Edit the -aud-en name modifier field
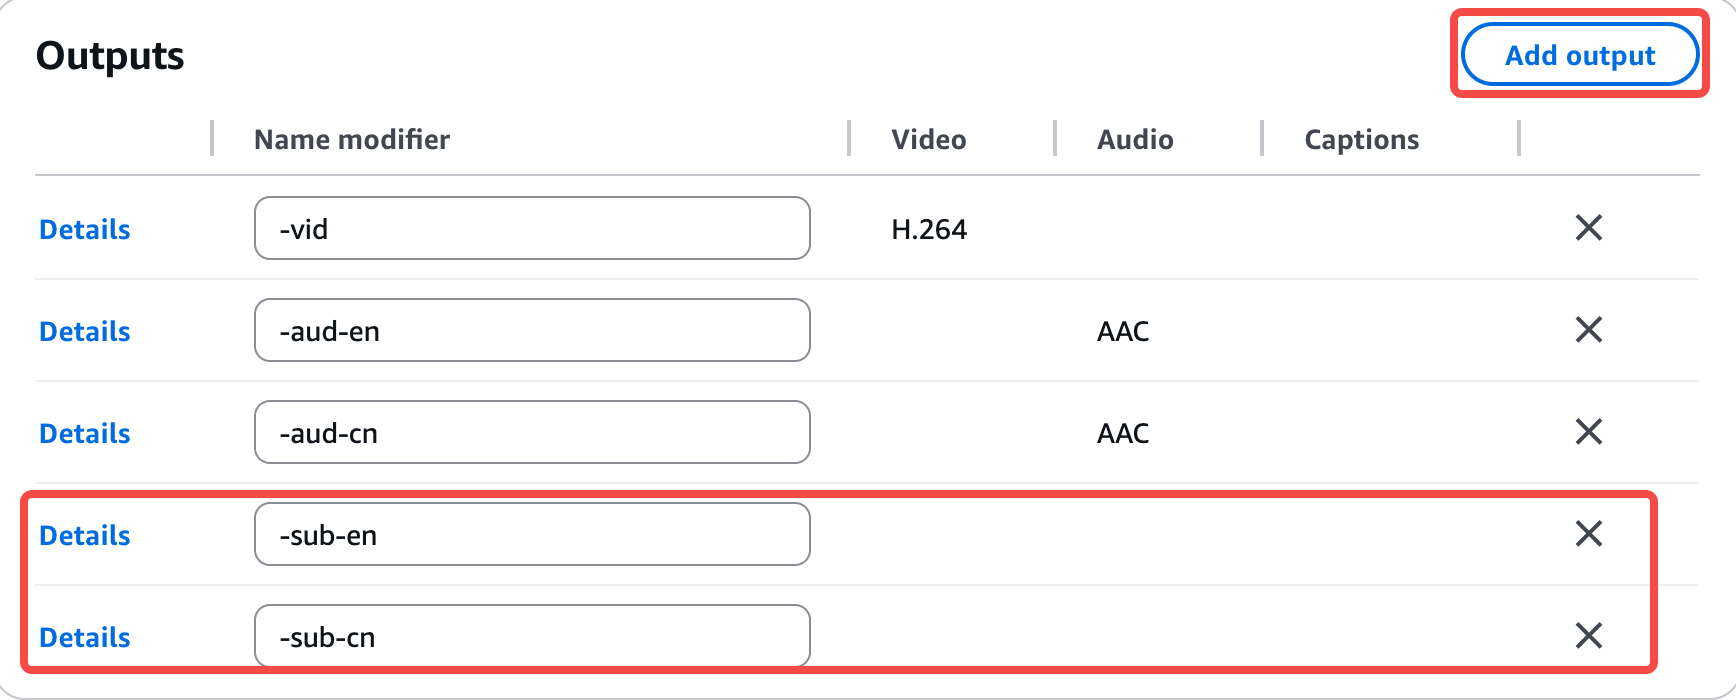Image resolution: width=1736 pixels, height=700 pixels. coord(532,330)
